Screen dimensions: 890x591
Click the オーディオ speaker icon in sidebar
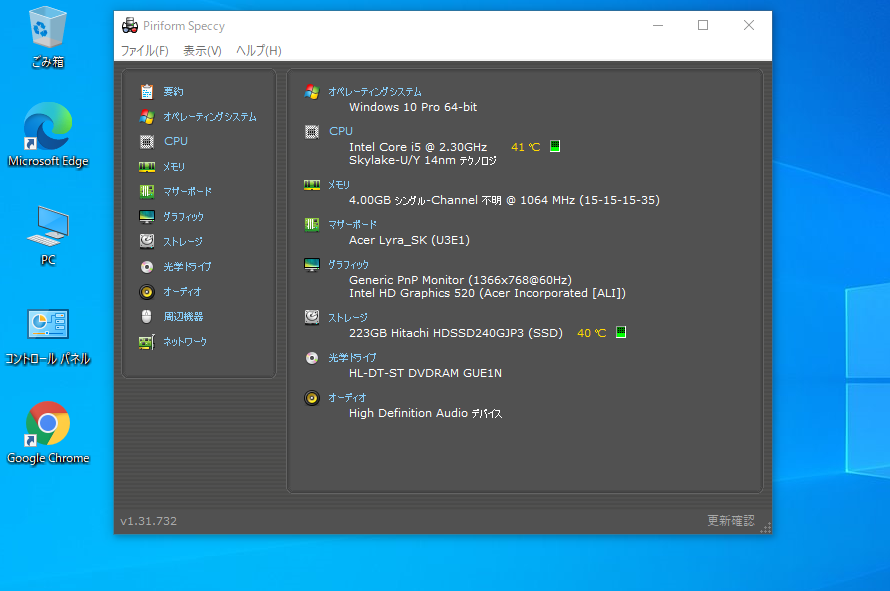click(147, 292)
